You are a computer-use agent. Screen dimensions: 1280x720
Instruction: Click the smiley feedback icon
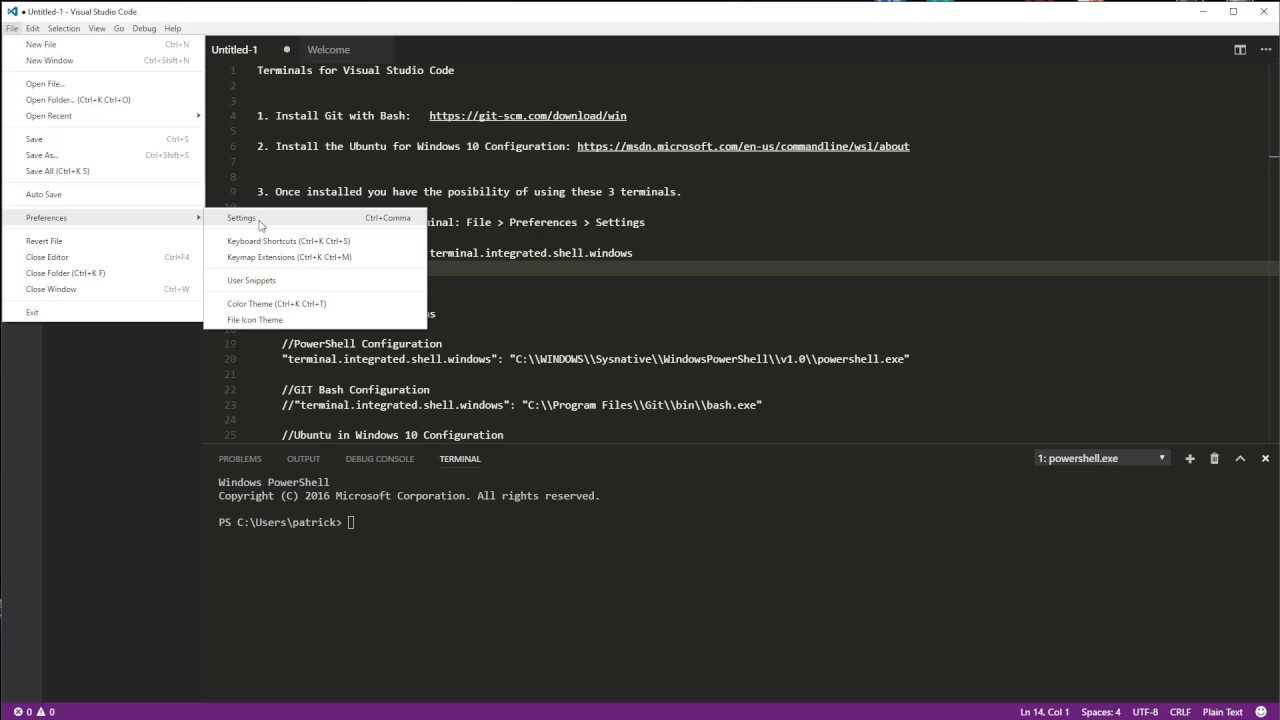[x=1260, y=712]
